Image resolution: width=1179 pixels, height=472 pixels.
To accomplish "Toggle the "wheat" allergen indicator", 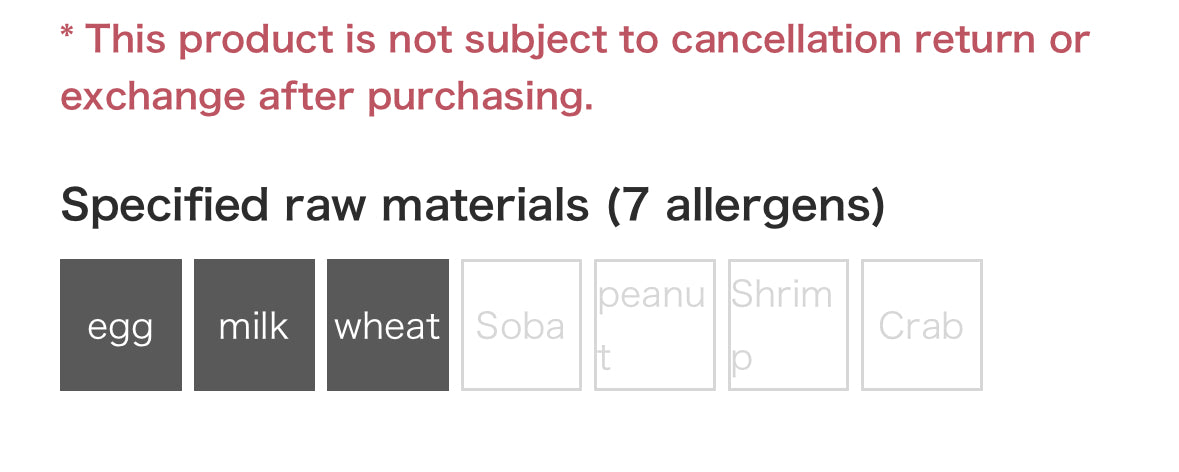I will click(x=387, y=325).
